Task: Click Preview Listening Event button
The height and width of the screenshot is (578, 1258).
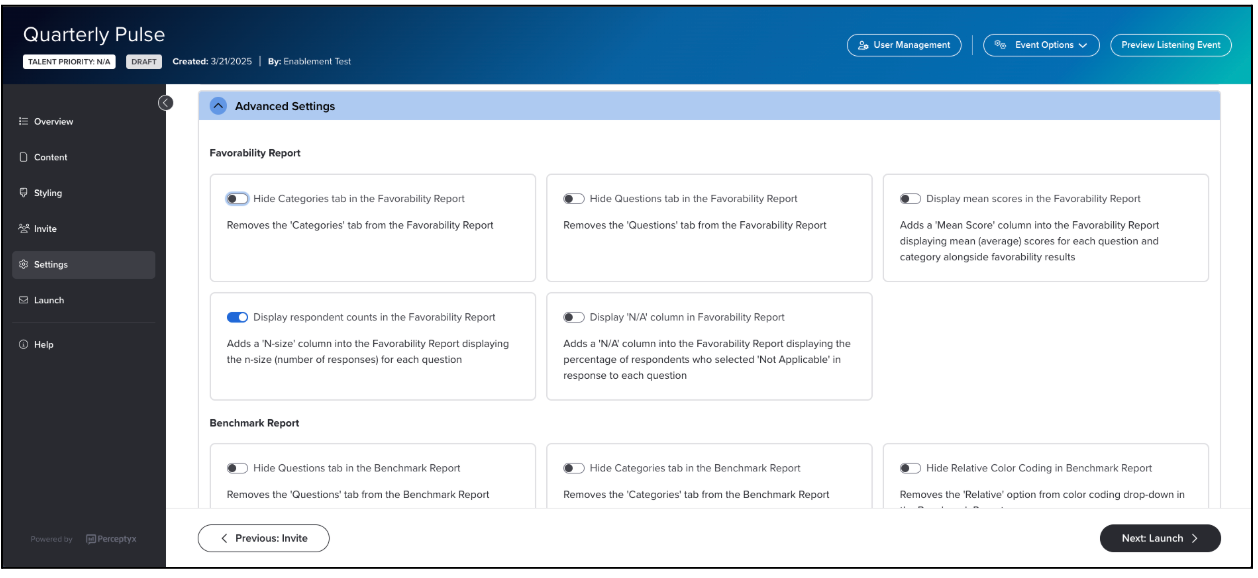Action: (x=1170, y=45)
